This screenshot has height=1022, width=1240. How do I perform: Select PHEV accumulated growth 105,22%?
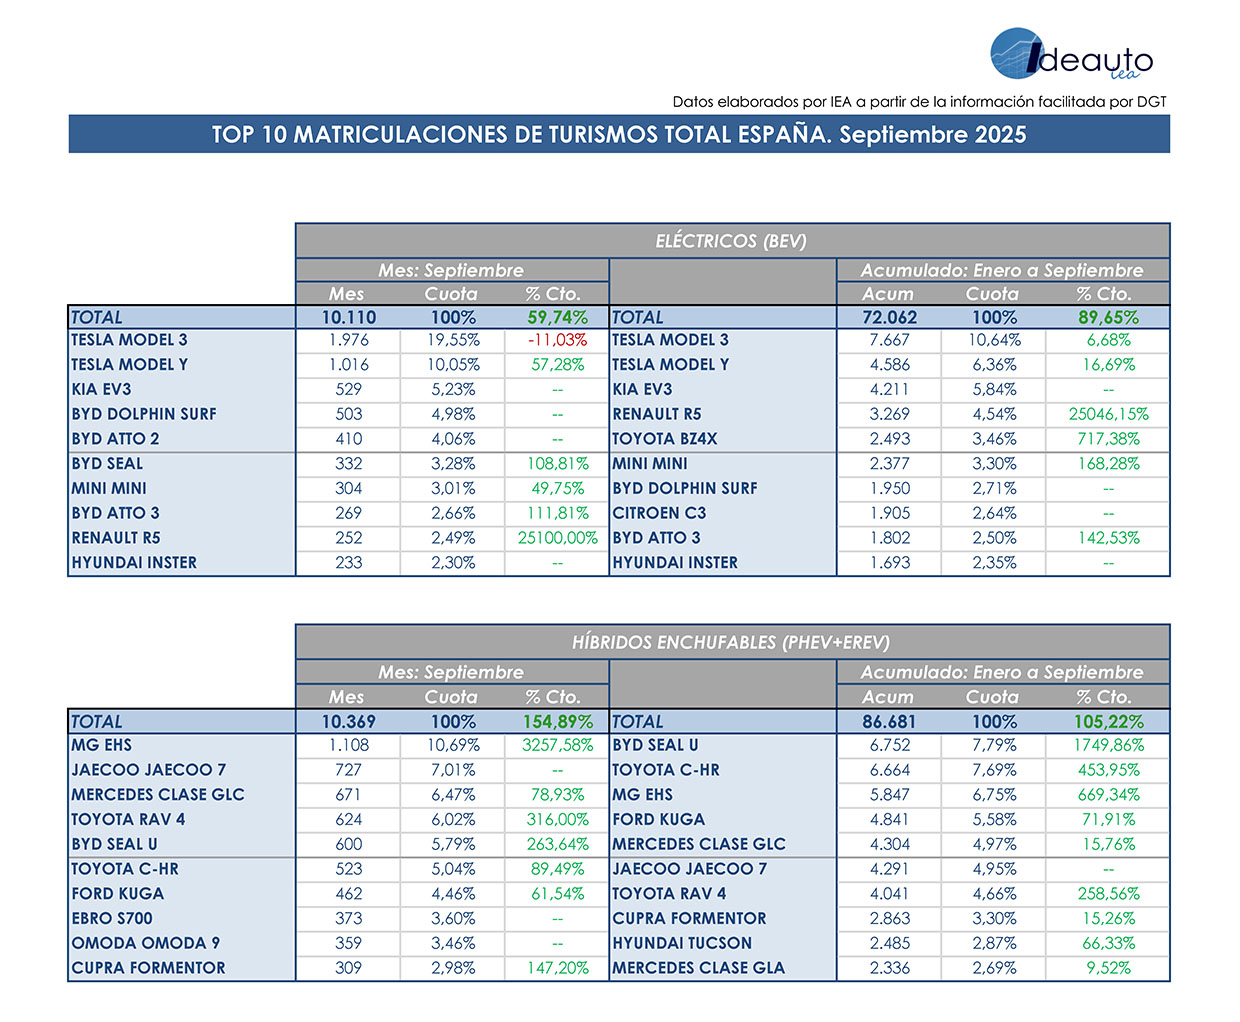pyautogui.click(x=1108, y=721)
